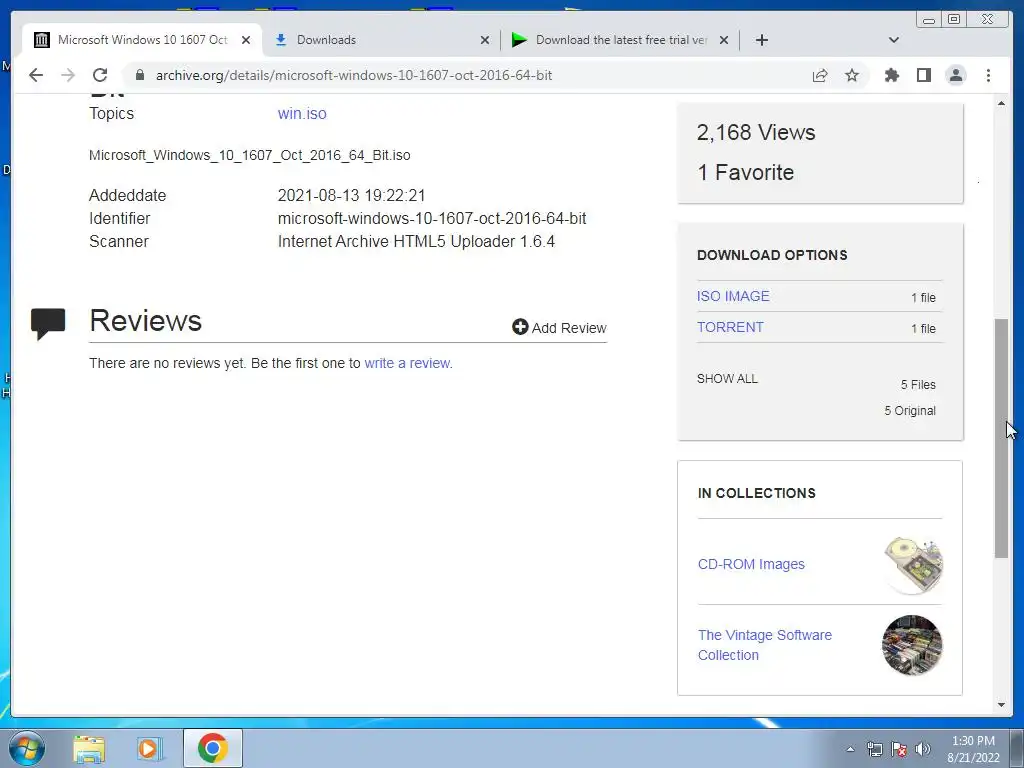Viewport: 1024px width, 768px height.
Task: Switch to the Downloads tab
Action: click(x=382, y=40)
